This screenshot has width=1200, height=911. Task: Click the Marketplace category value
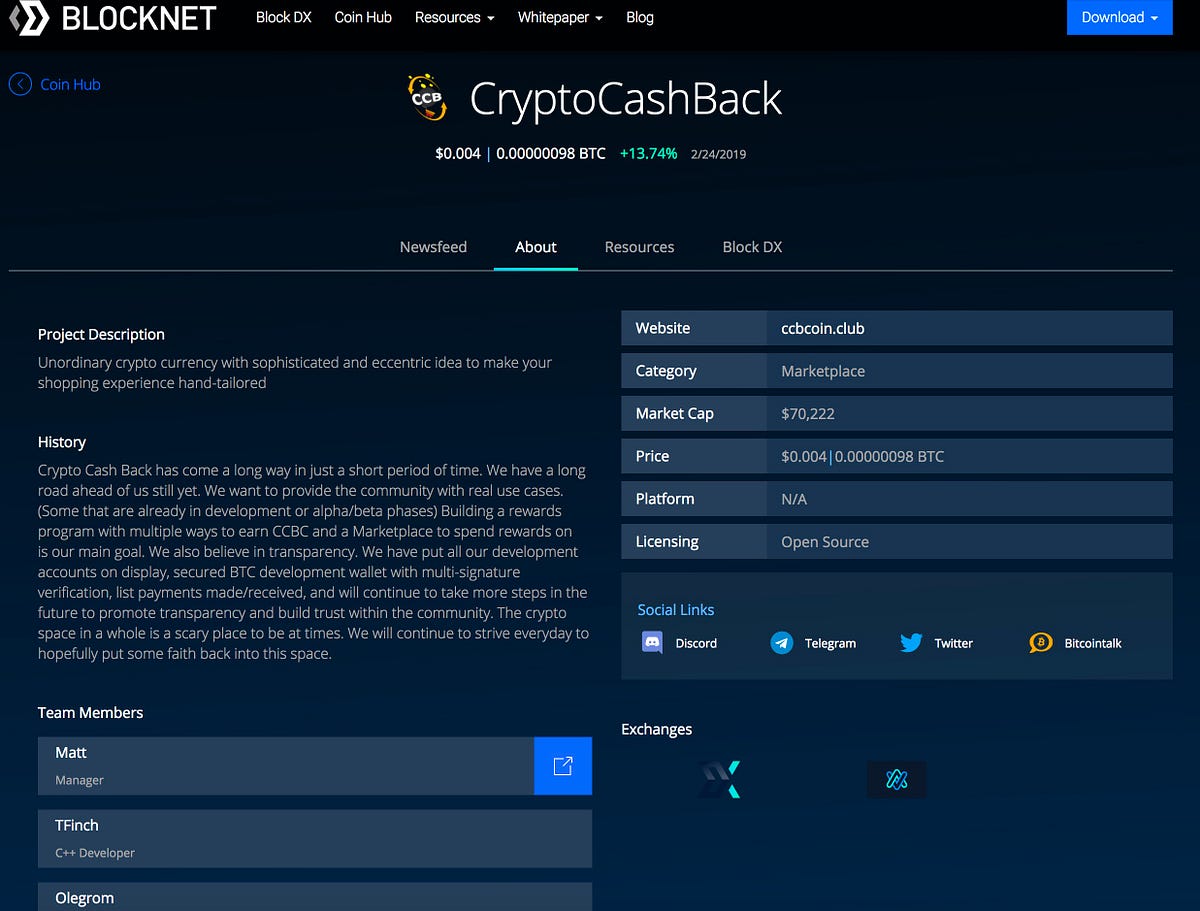823,371
